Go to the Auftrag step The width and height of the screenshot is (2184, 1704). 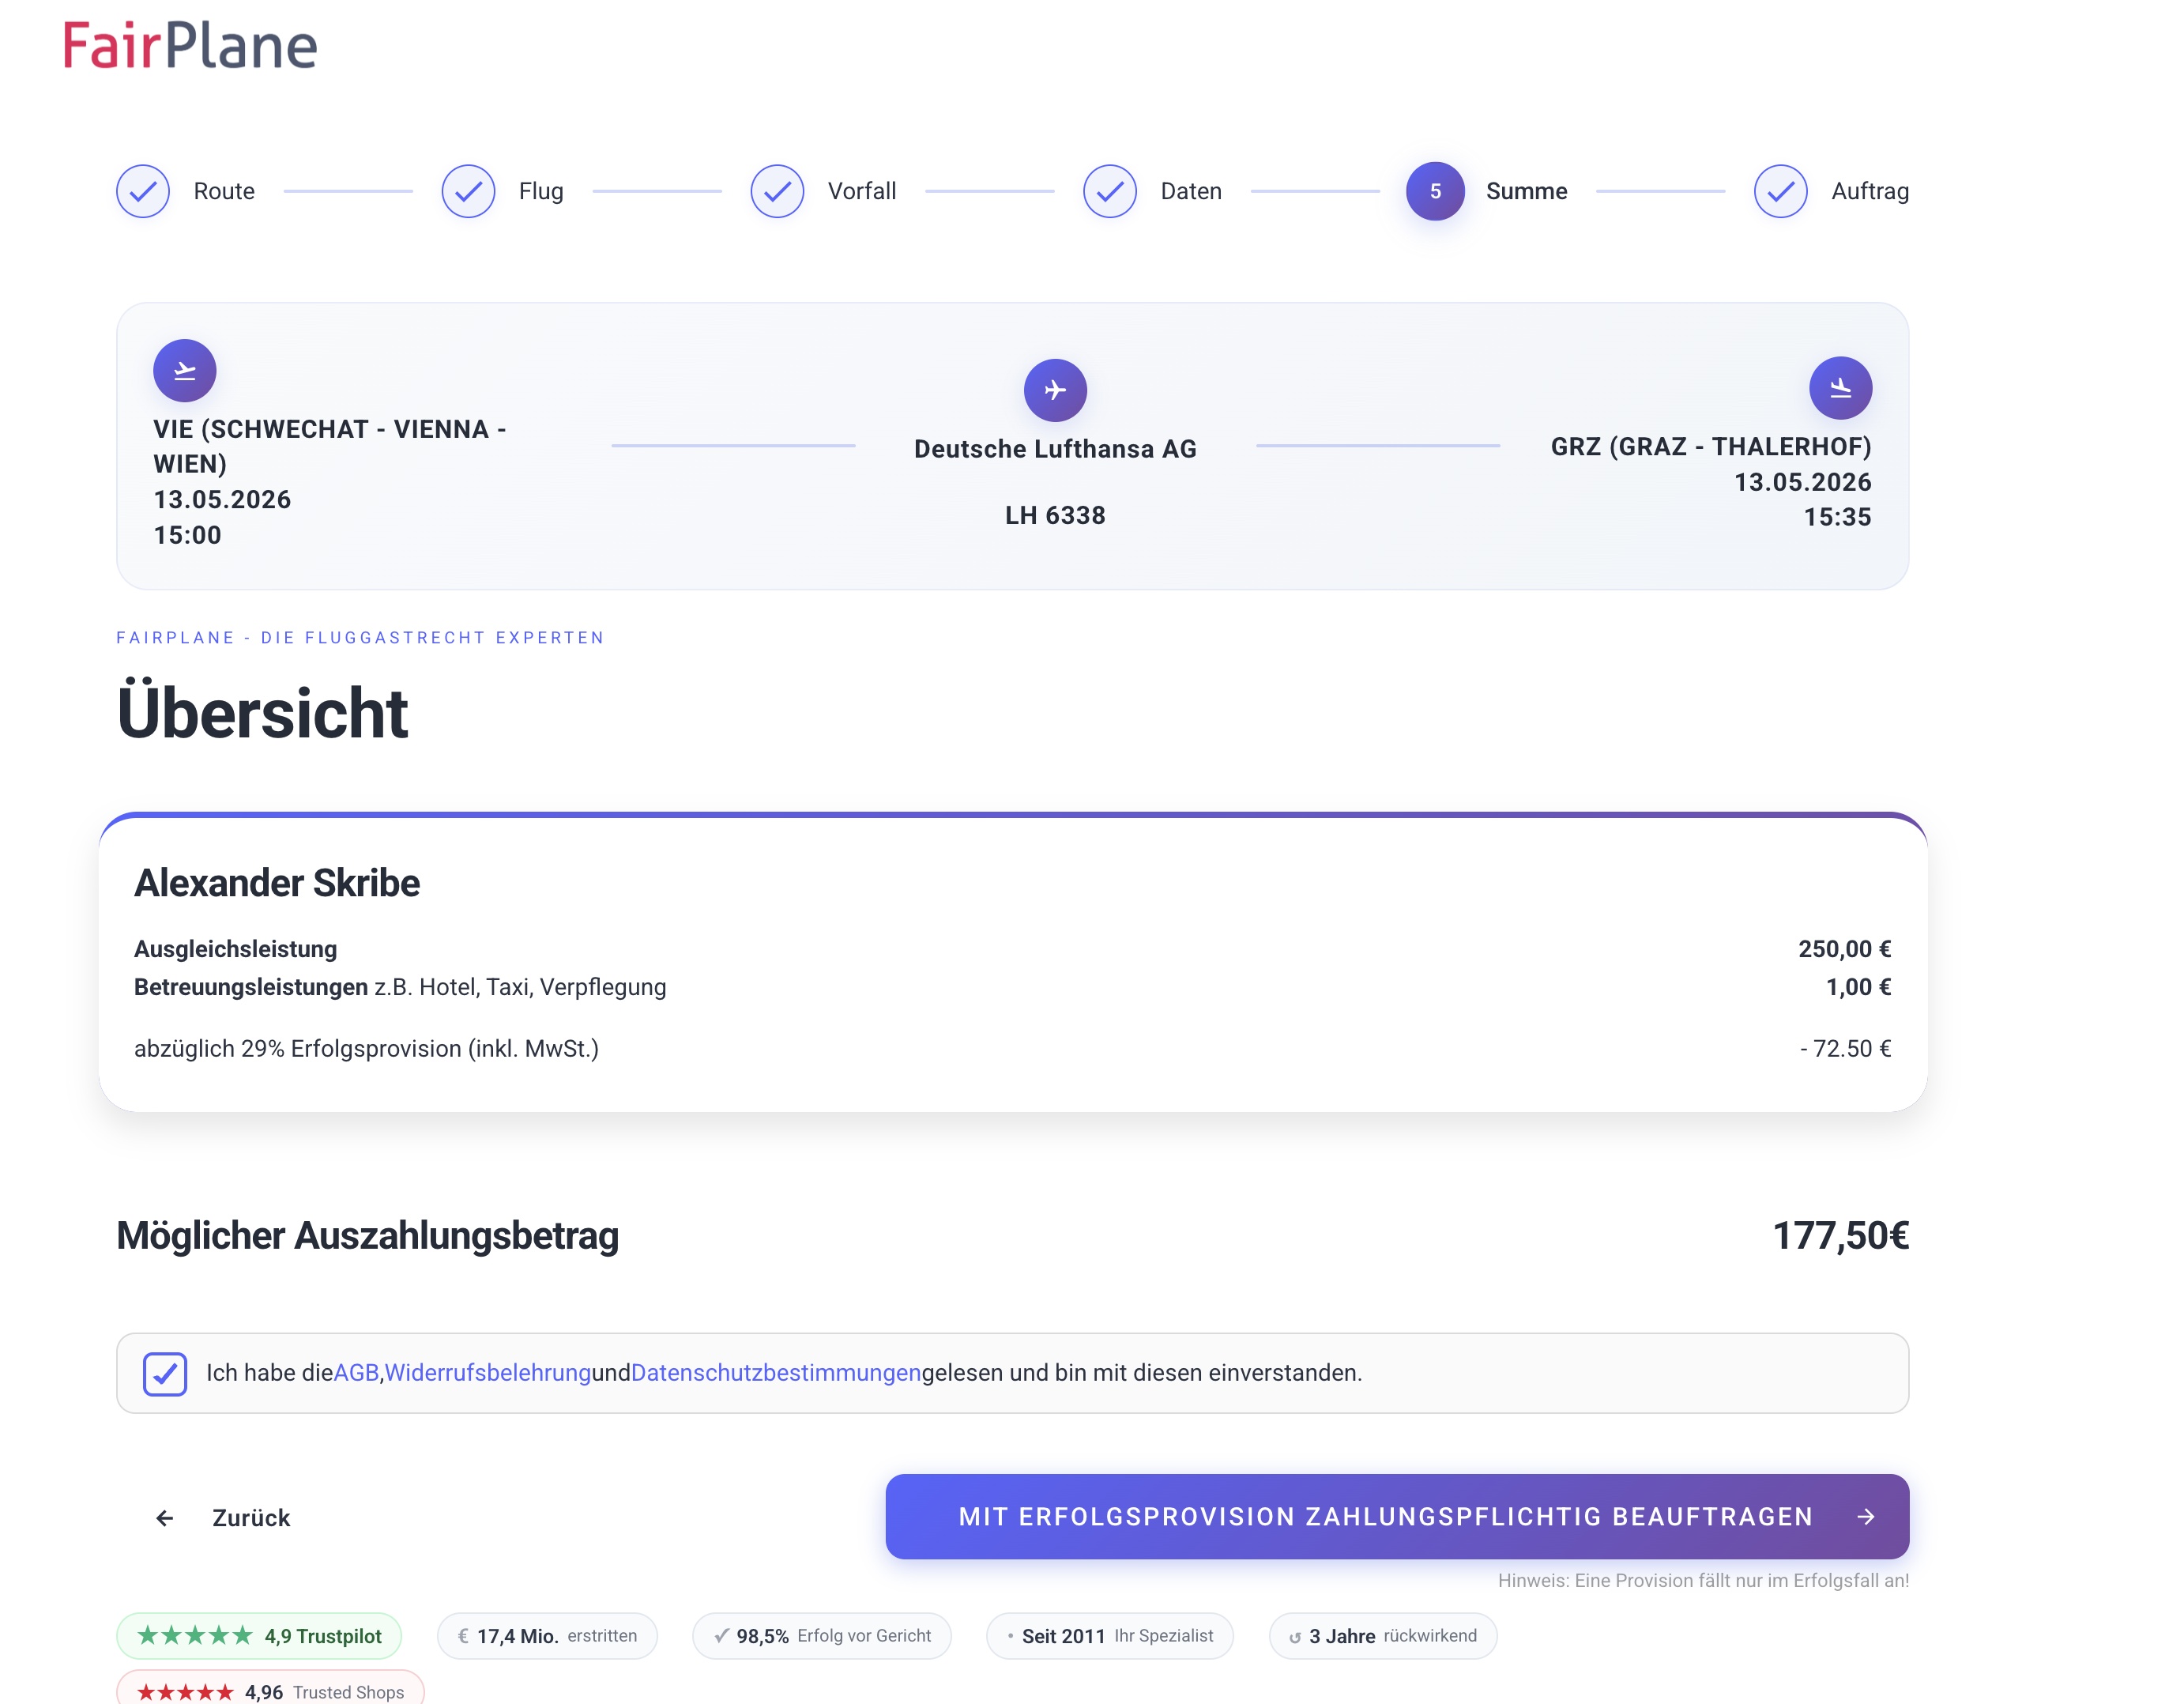[x=1870, y=191]
